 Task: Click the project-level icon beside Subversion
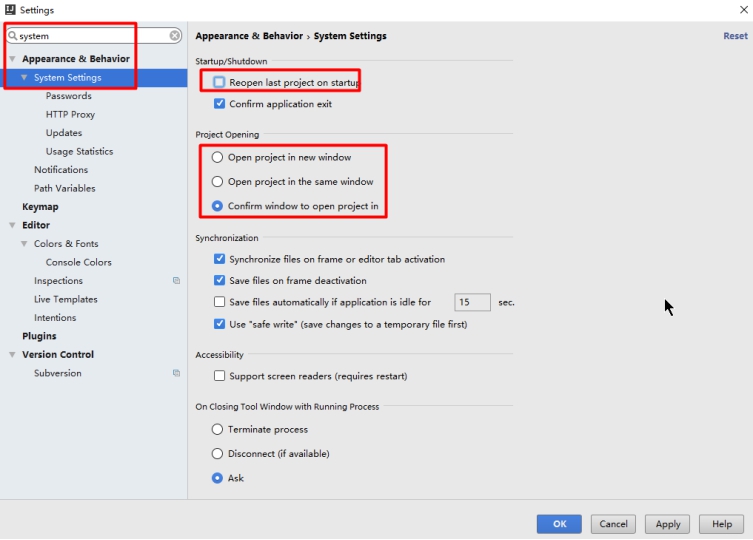coord(176,373)
